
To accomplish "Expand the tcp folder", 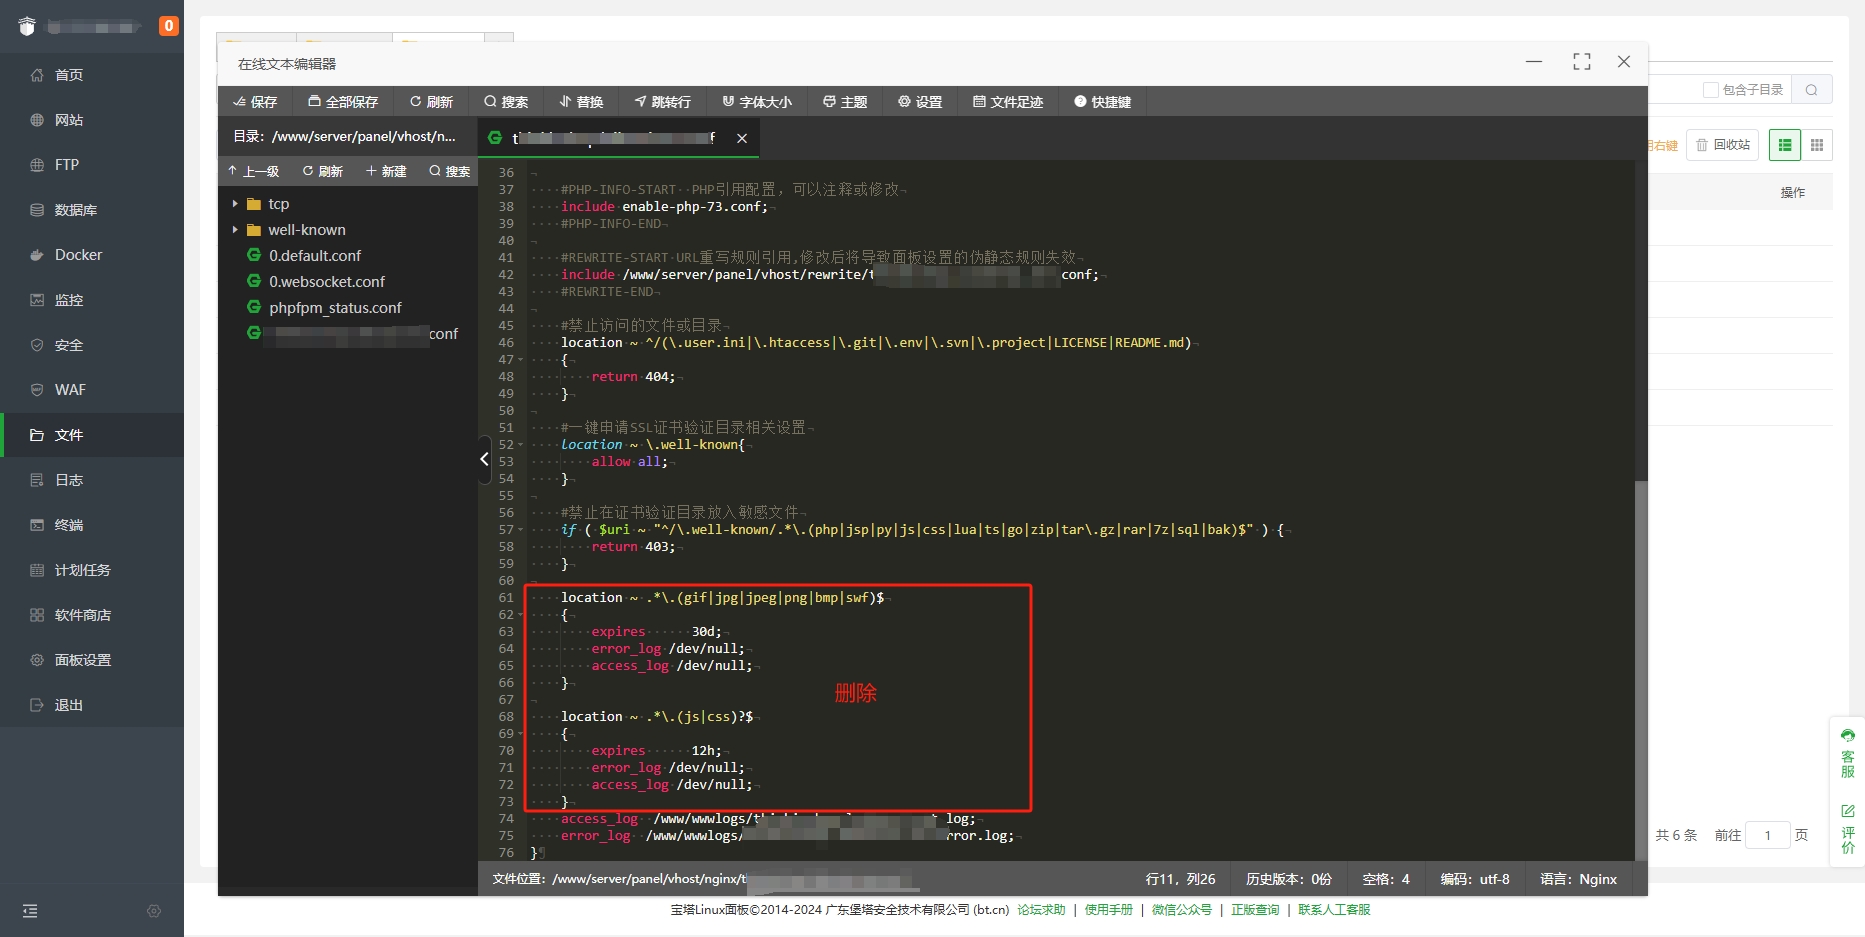I will click(x=235, y=204).
